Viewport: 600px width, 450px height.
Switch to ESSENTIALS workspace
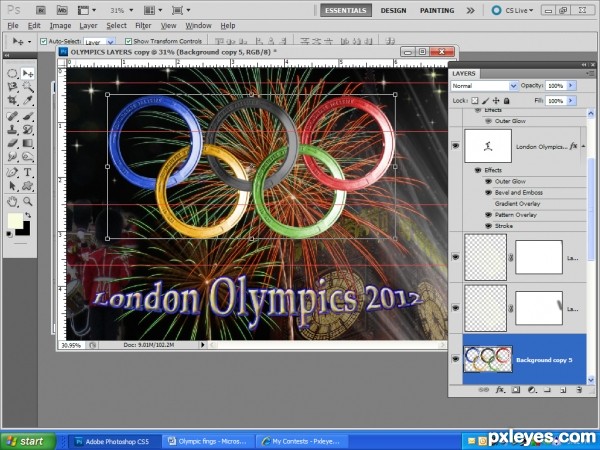[x=346, y=10]
